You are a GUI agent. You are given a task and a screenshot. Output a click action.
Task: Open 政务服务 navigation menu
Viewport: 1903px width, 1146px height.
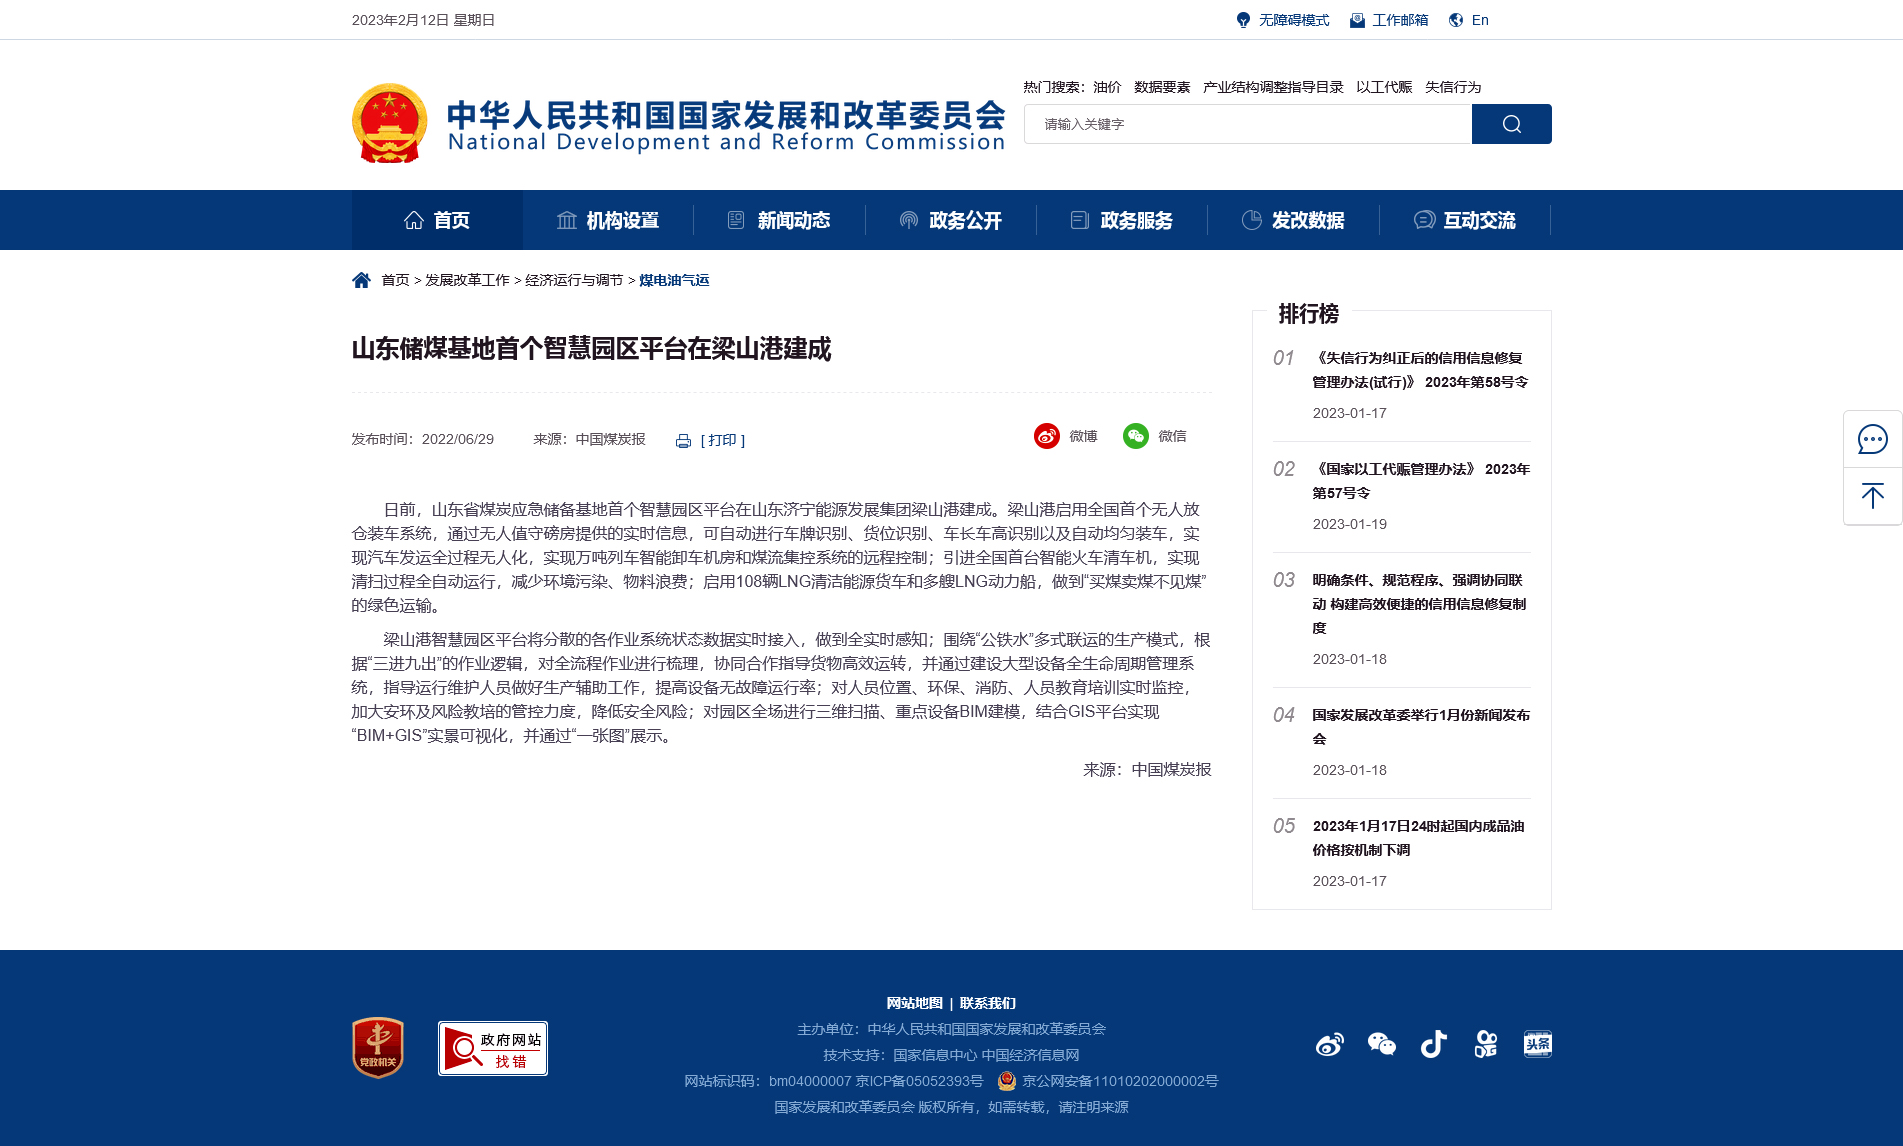pyautogui.click(x=1122, y=220)
